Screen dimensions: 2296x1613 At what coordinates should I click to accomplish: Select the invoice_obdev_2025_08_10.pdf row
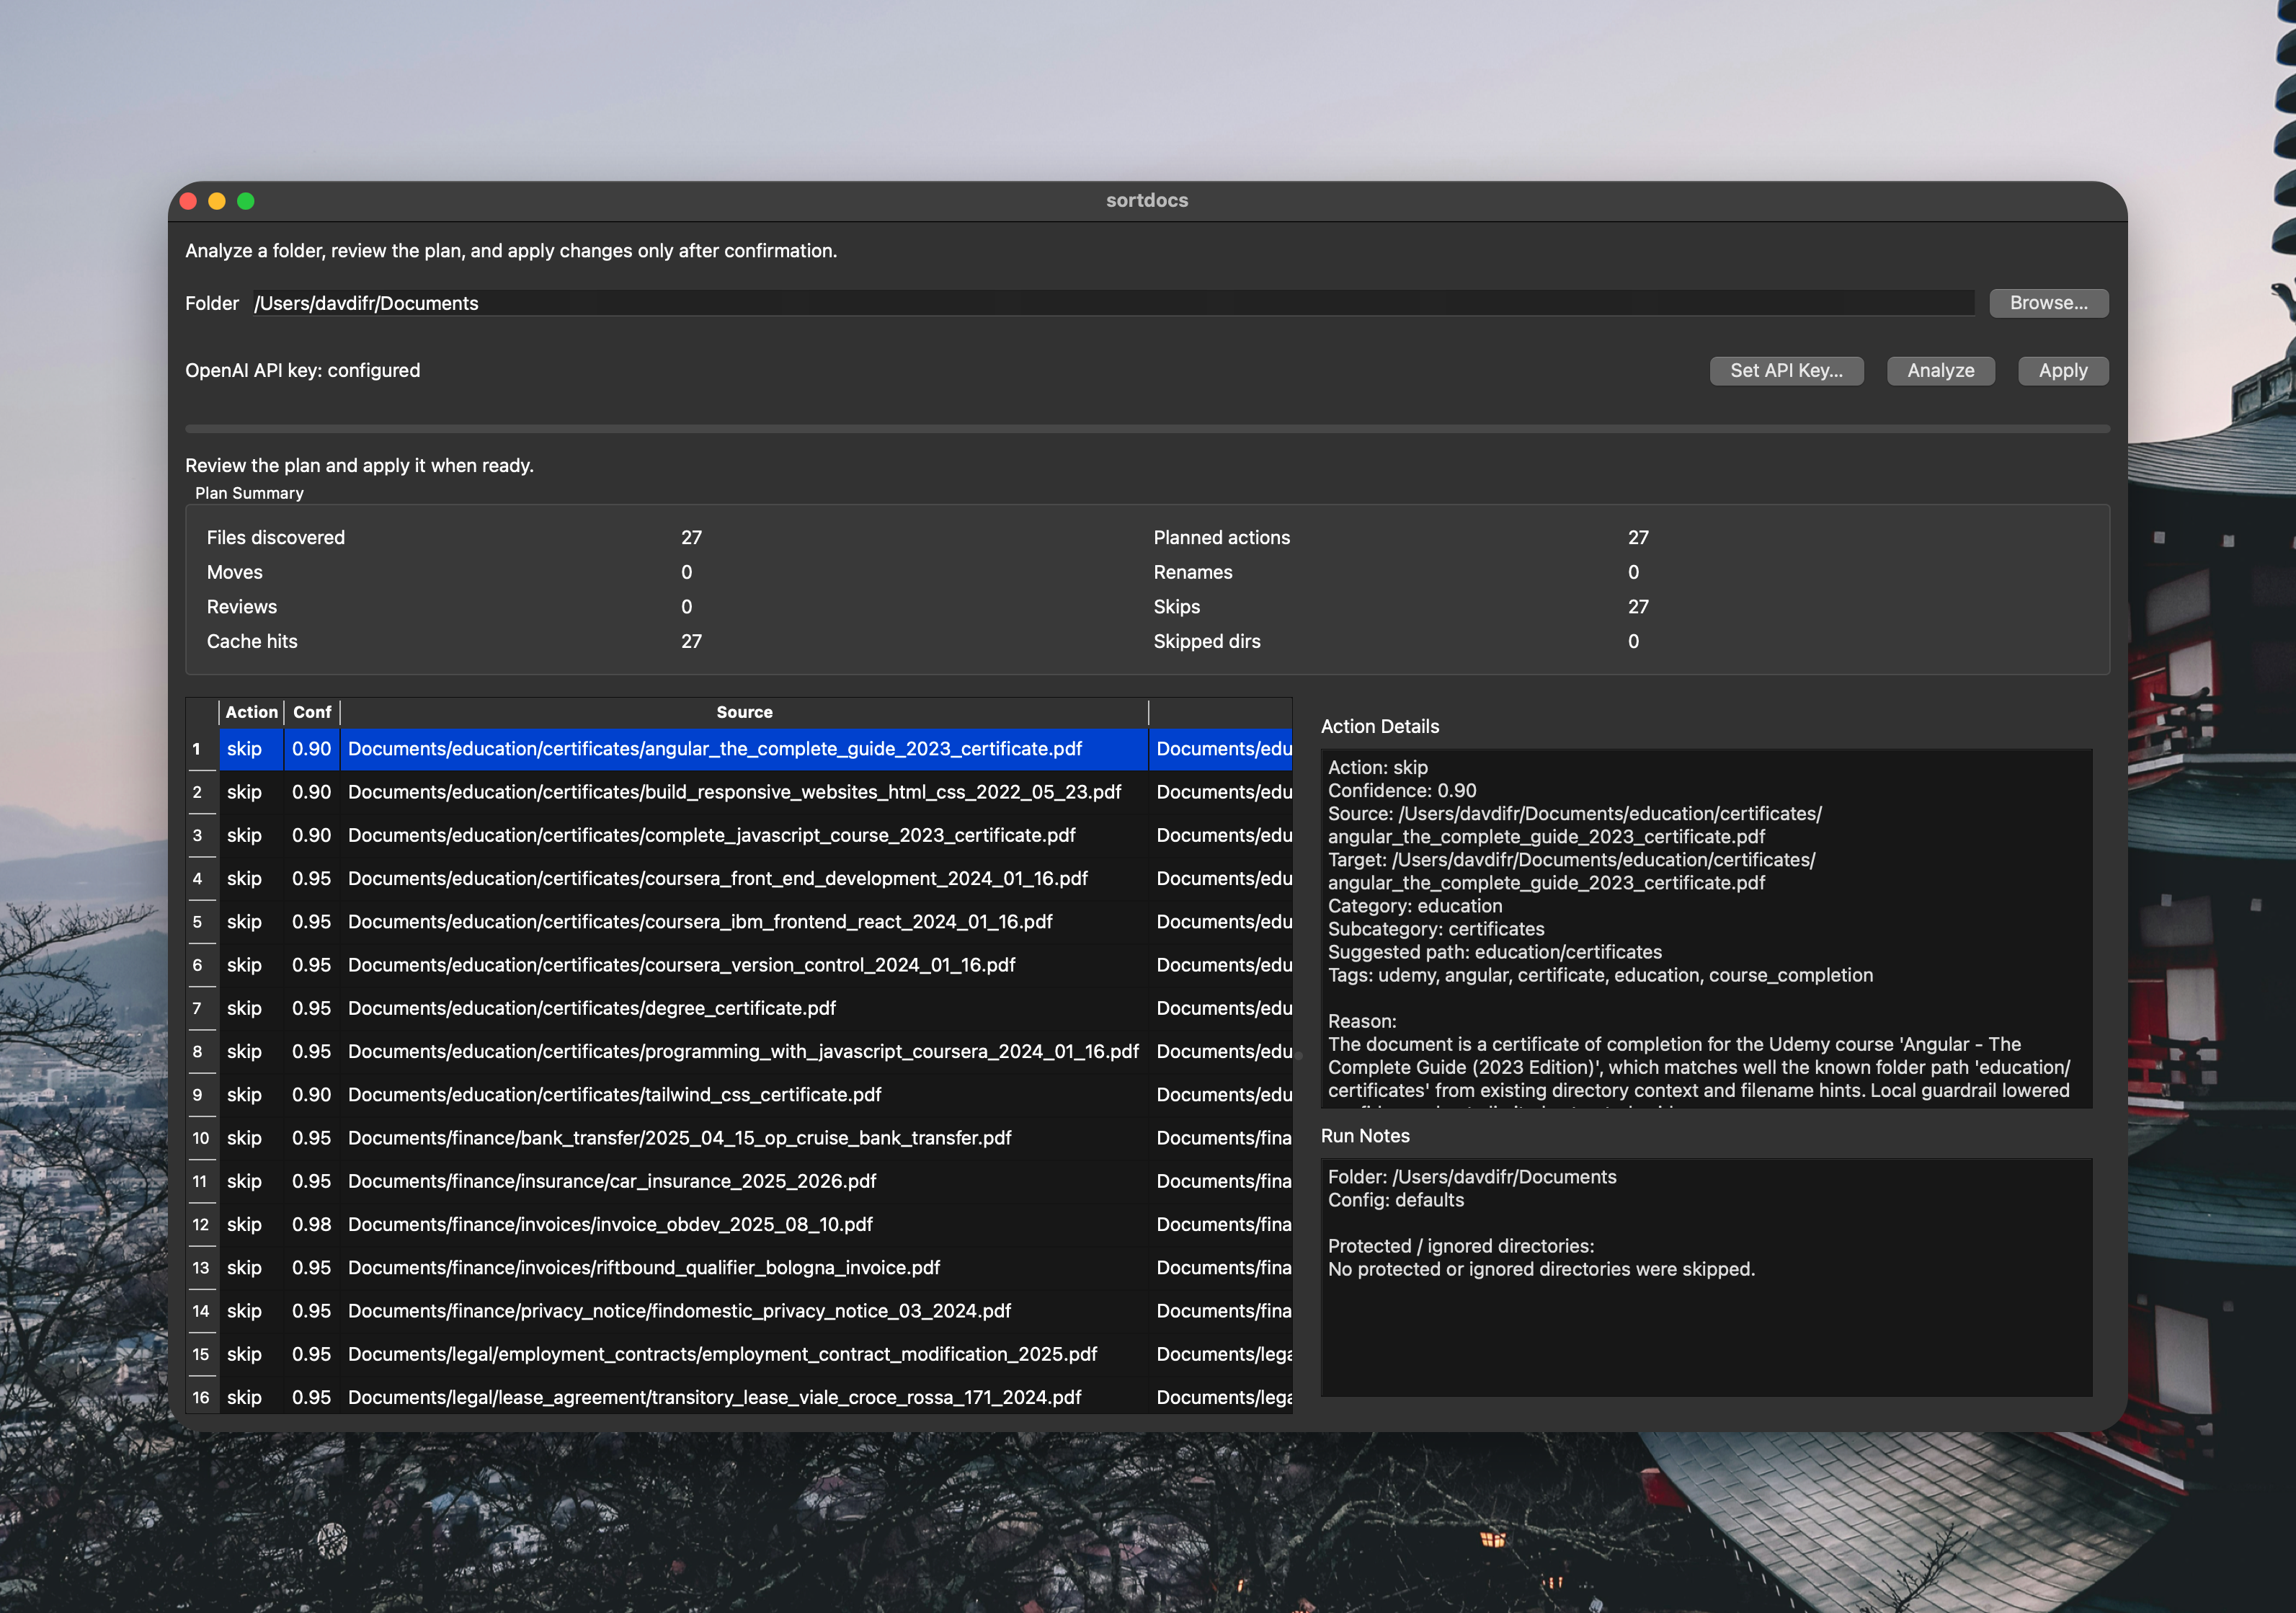(610, 1224)
